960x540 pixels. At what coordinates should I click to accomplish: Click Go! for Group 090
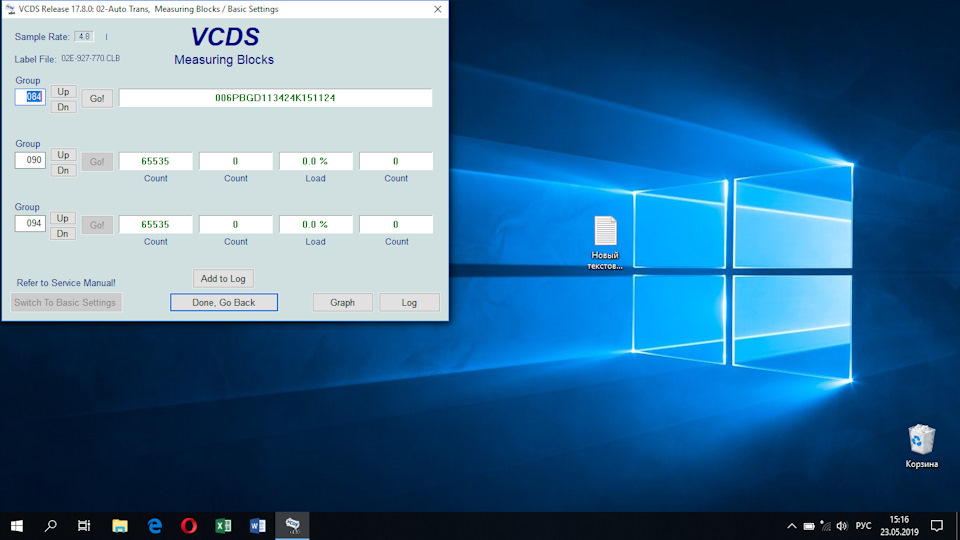click(x=97, y=162)
